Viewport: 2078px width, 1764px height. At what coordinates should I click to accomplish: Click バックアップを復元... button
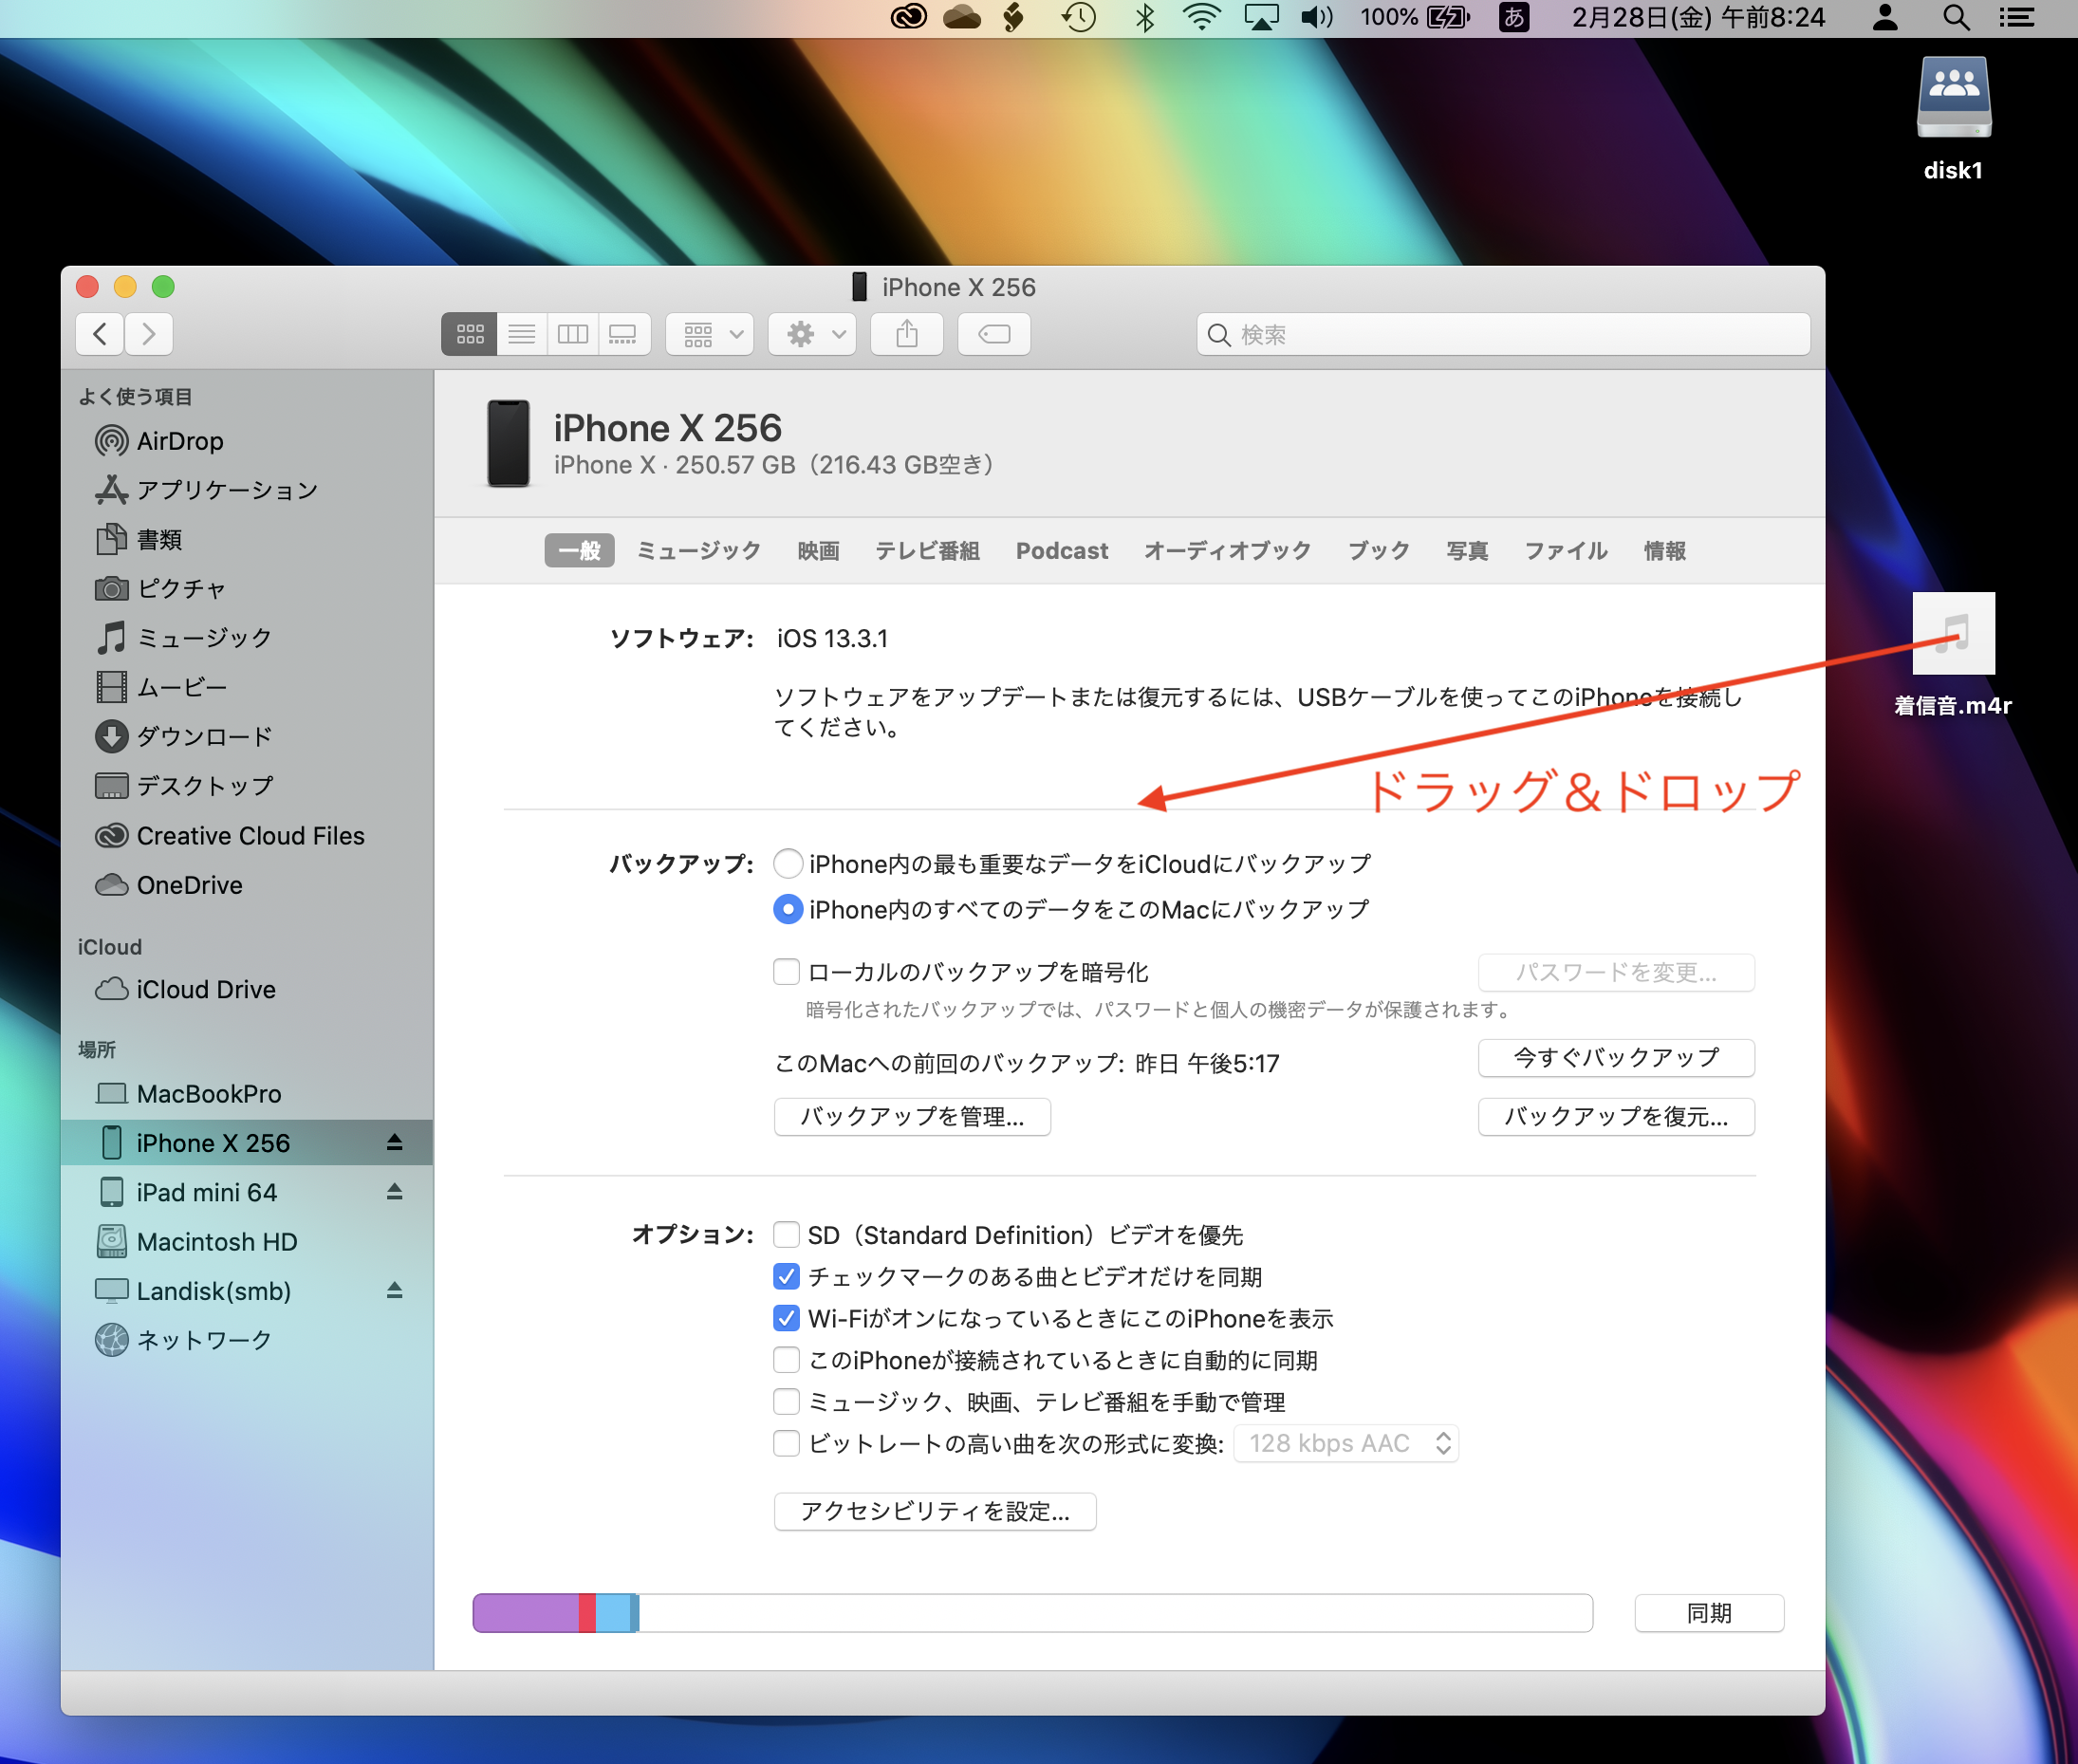pyautogui.click(x=1616, y=1116)
